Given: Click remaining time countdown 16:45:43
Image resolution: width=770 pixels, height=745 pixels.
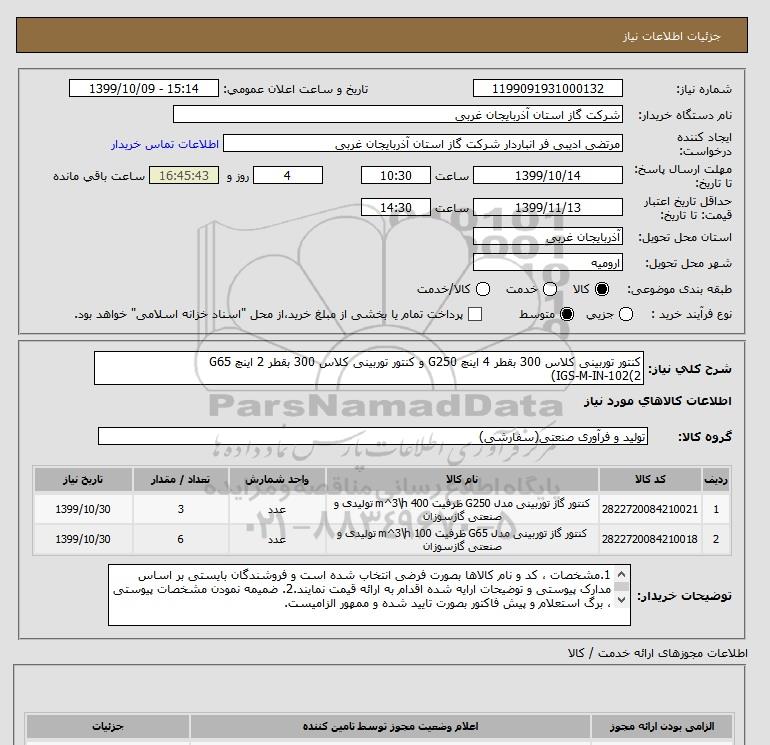Looking at the screenshot, I should point(184,175).
